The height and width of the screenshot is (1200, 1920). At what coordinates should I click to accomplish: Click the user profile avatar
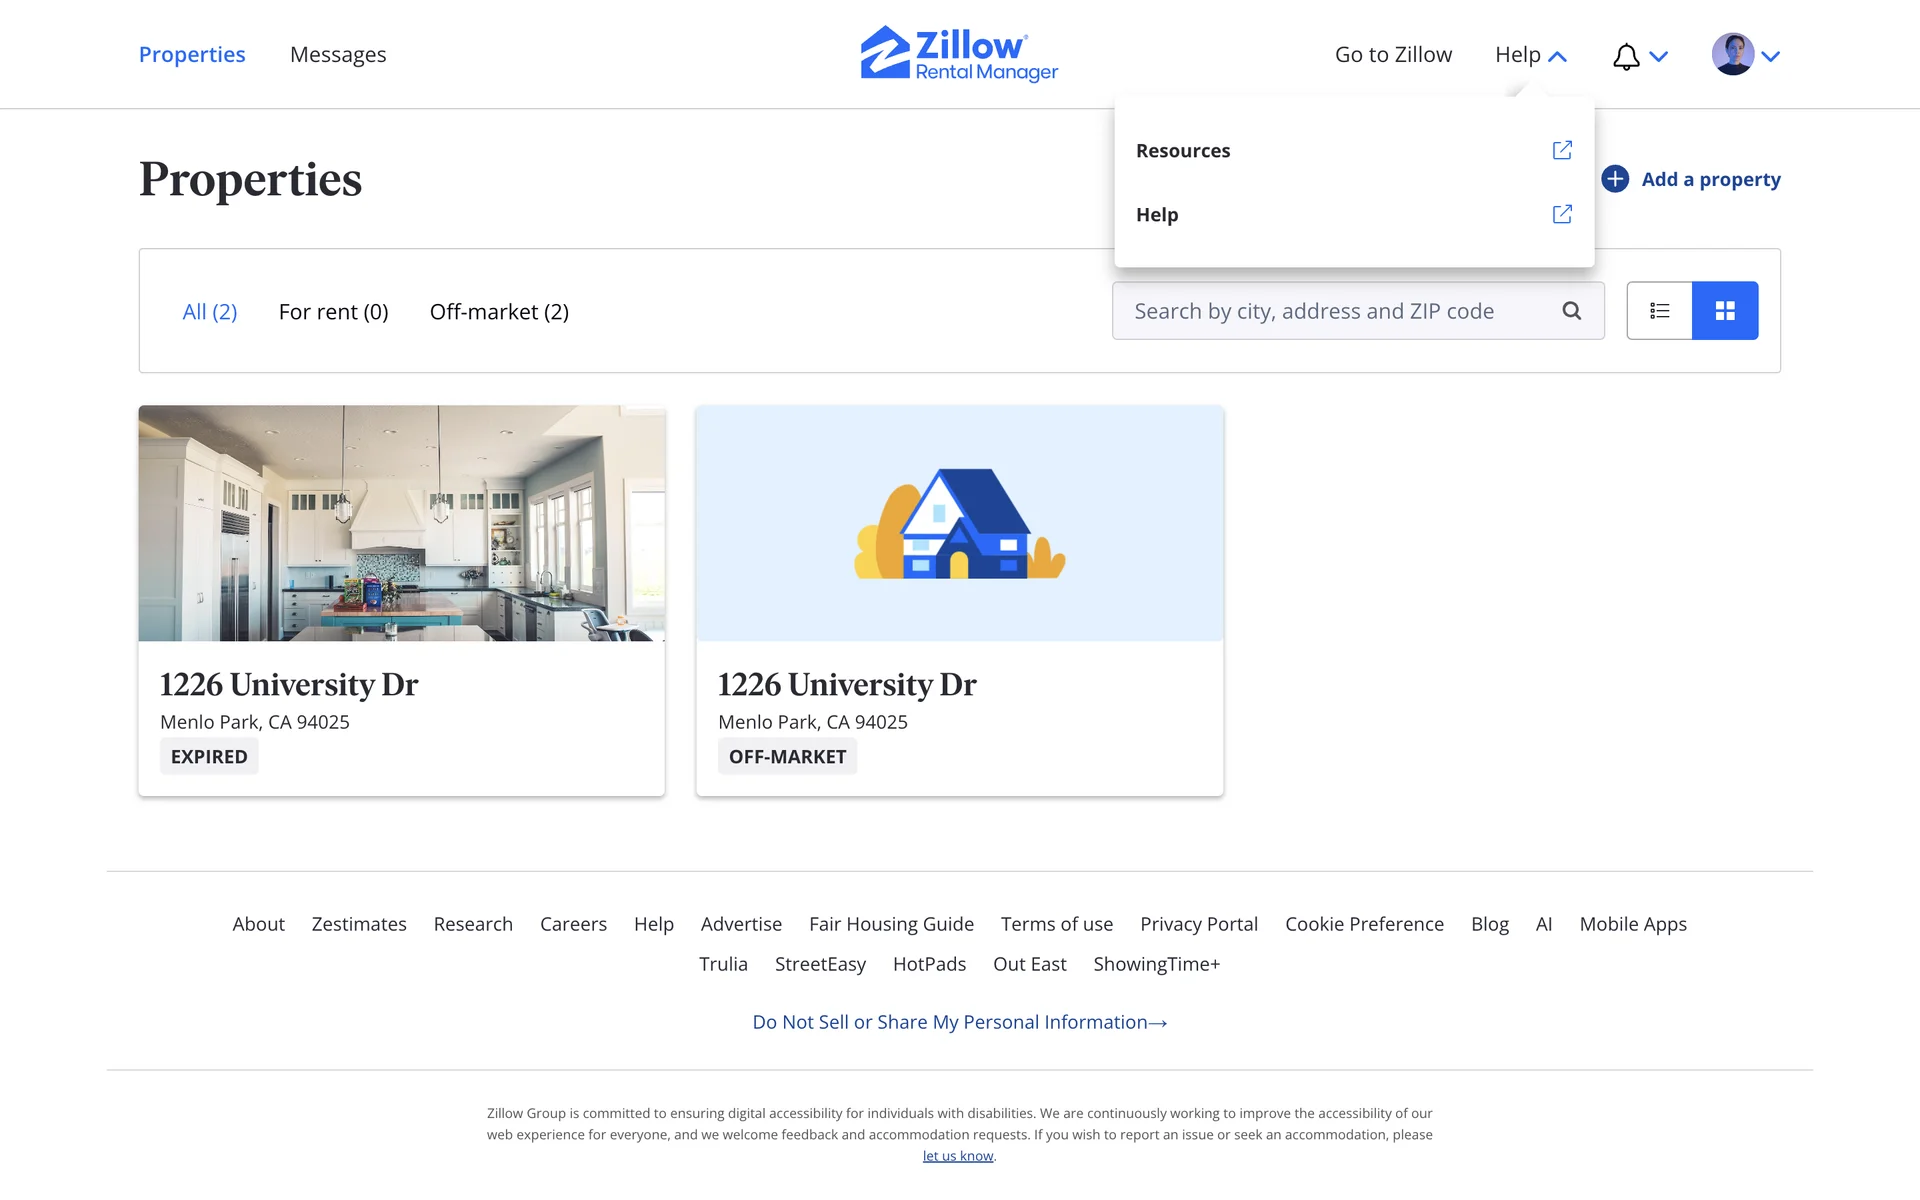pyautogui.click(x=1732, y=55)
